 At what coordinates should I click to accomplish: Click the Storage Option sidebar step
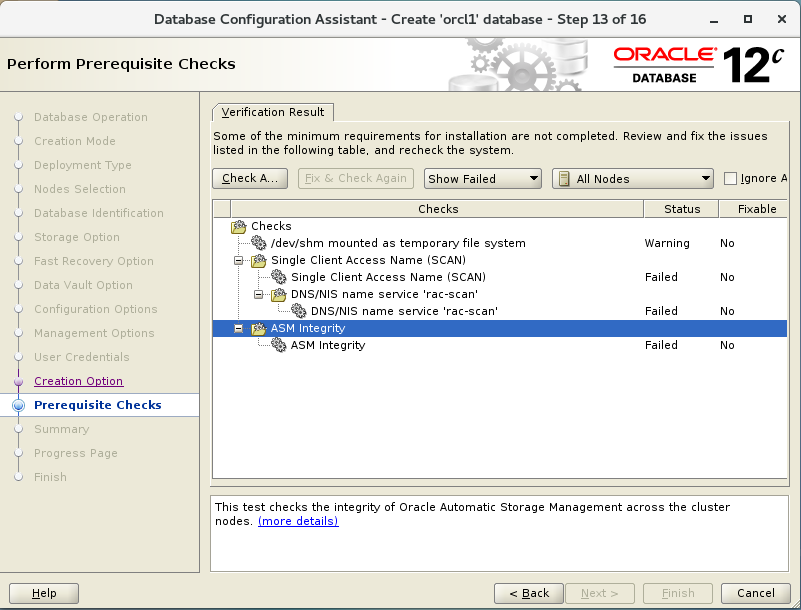coord(77,237)
